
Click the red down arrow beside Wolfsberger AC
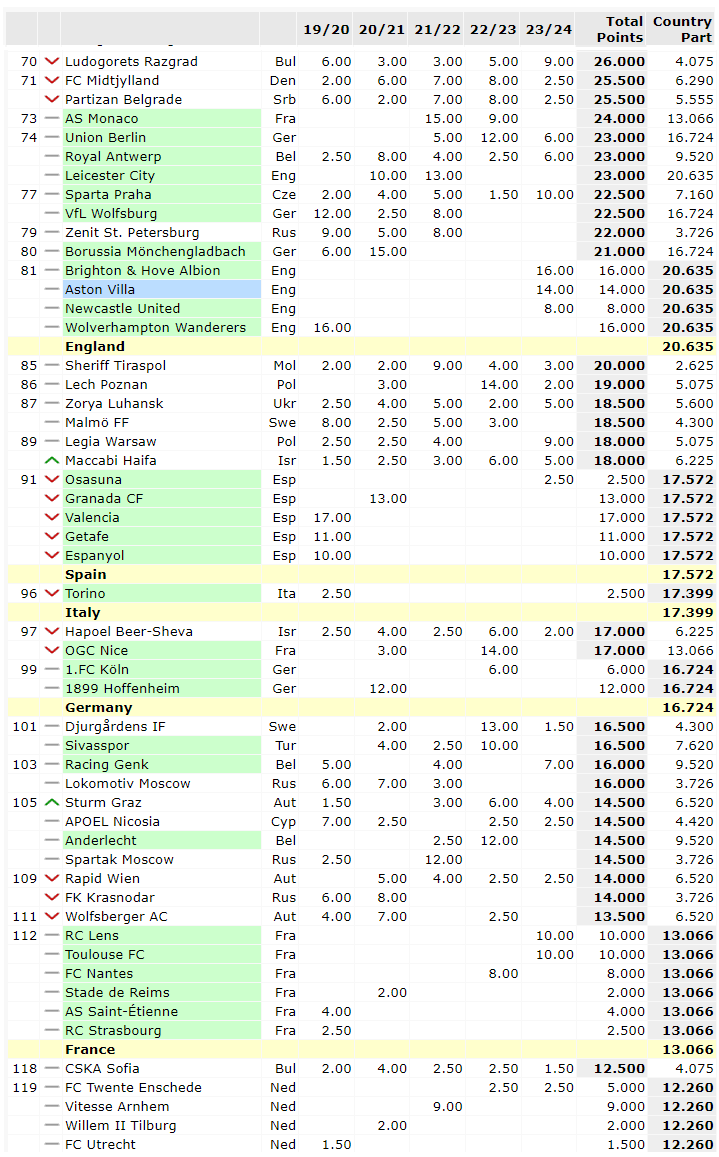(52, 916)
